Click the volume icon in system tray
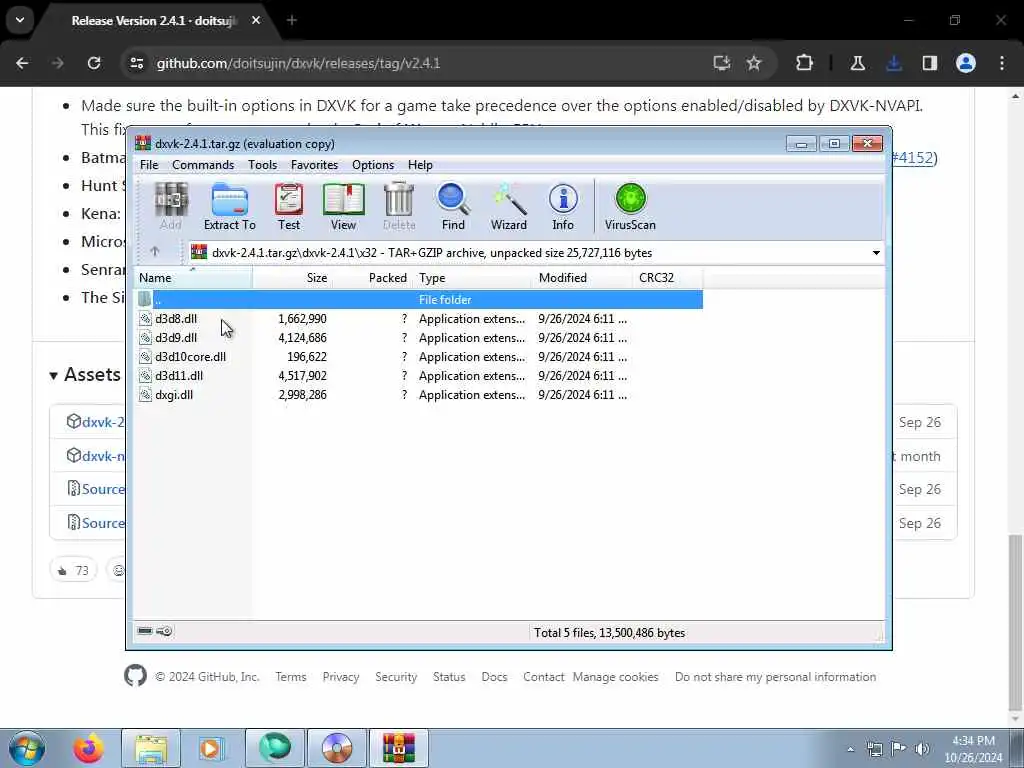The width and height of the screenshot is (1024, 768). pos(922,748)
